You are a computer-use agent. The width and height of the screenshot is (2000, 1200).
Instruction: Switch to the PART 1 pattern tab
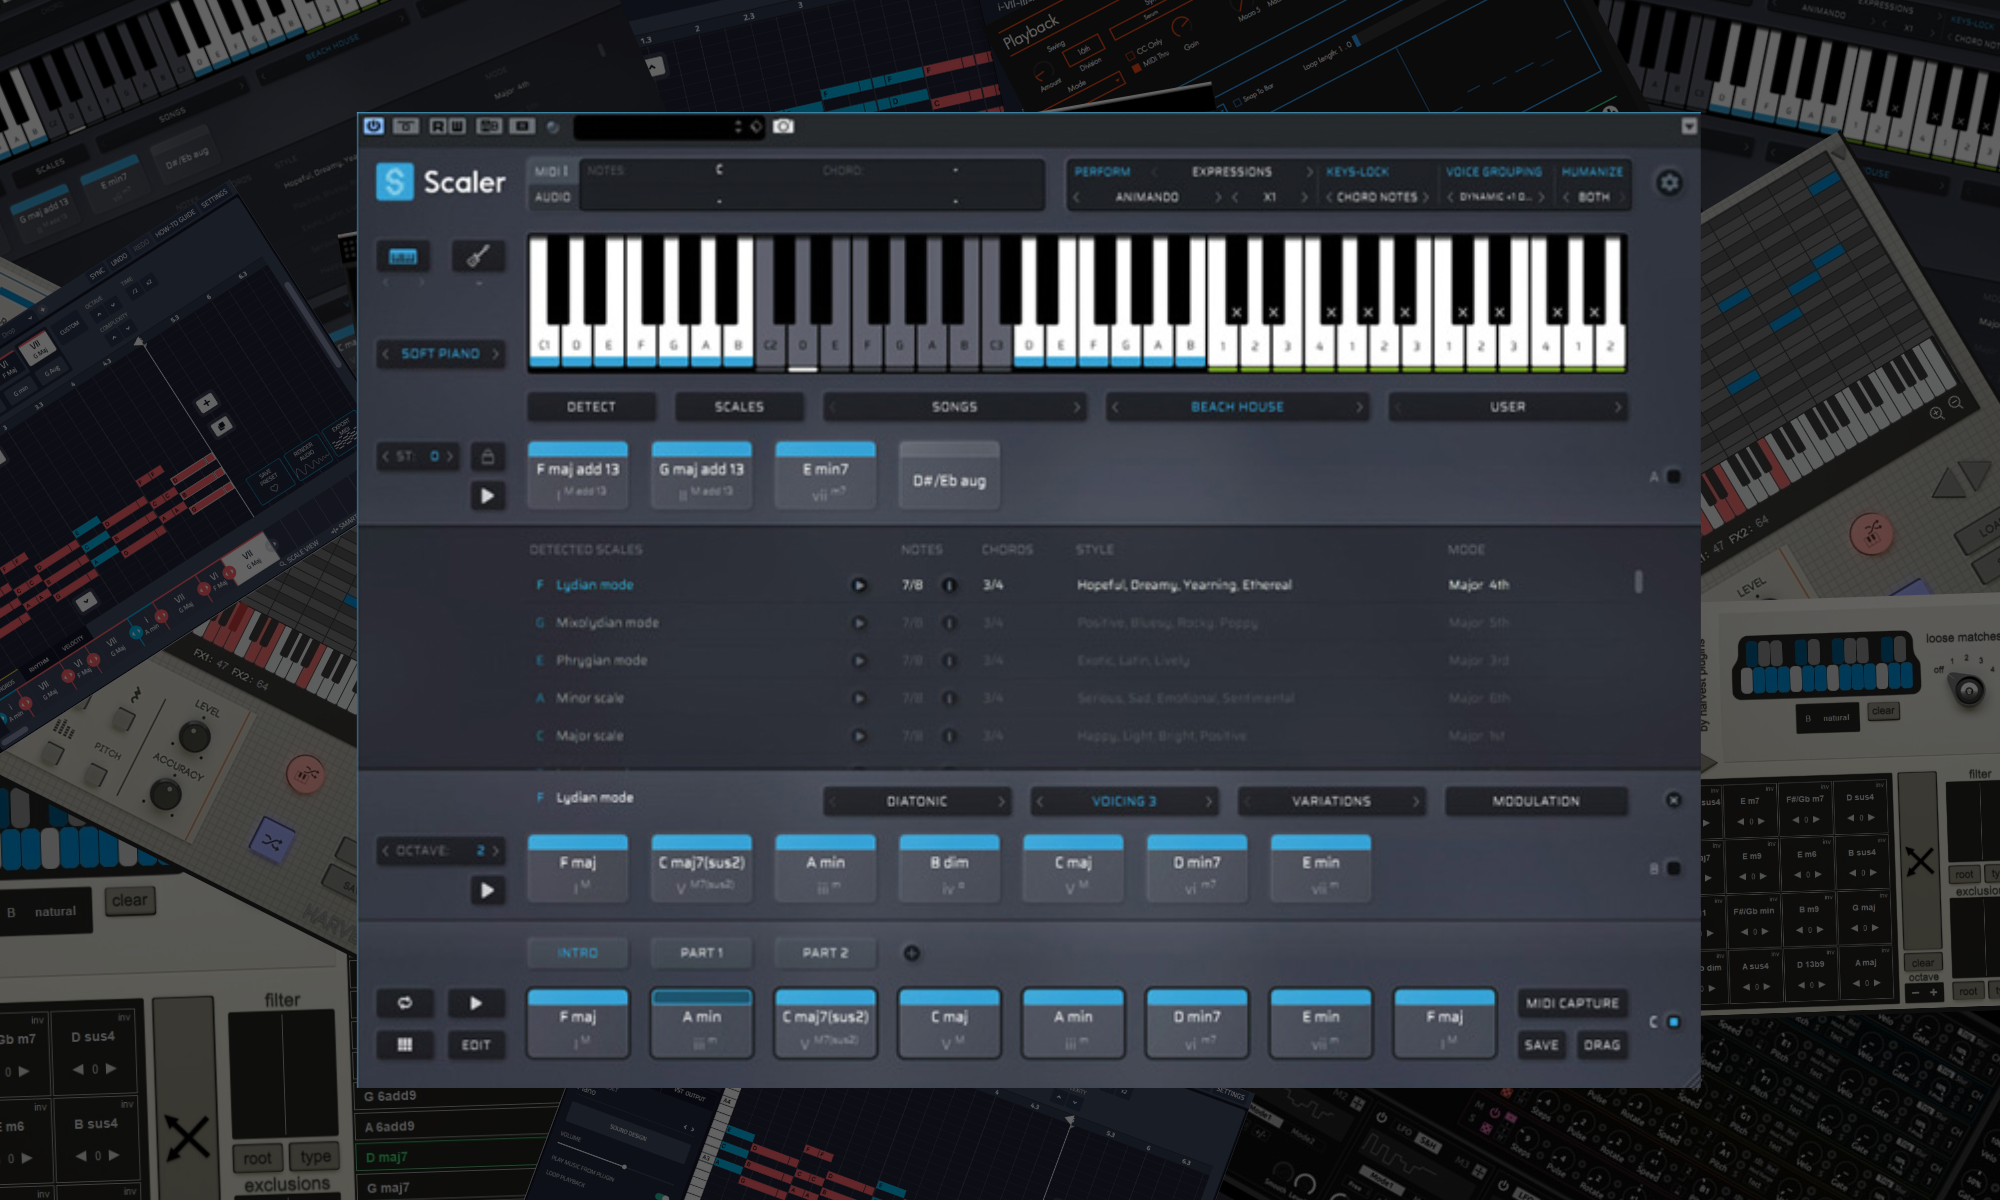[701, 953]
